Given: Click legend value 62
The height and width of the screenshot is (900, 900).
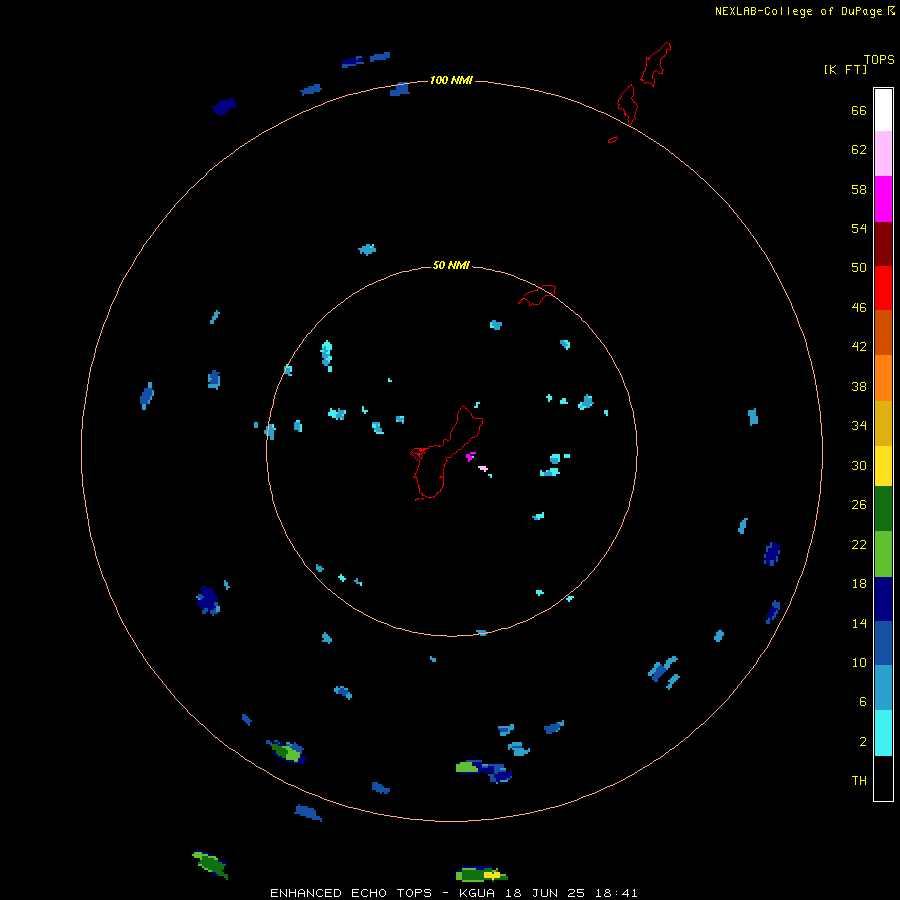Looking at the screenshot, I should pyautogui.click(x=859, y=150).
